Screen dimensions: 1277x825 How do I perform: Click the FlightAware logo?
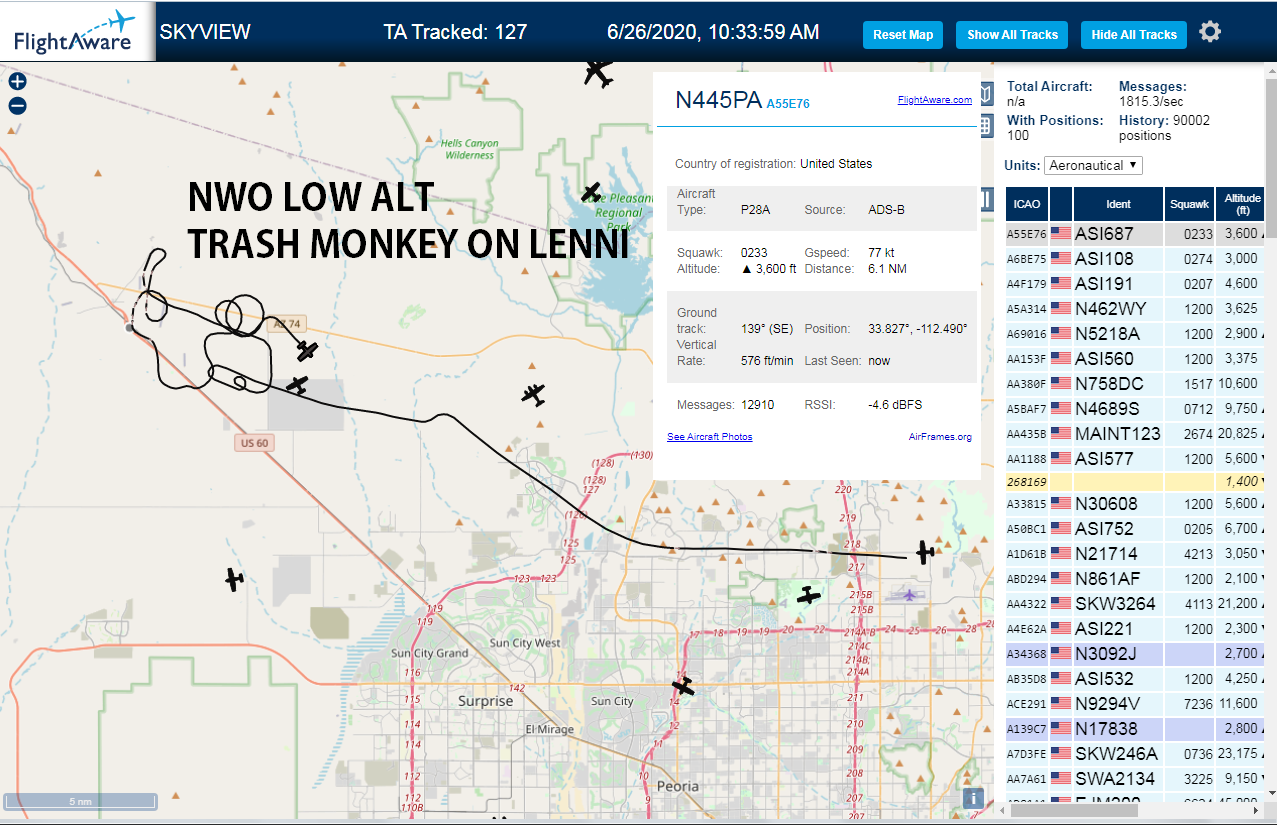pyautogui.click(x=75, y=32)
